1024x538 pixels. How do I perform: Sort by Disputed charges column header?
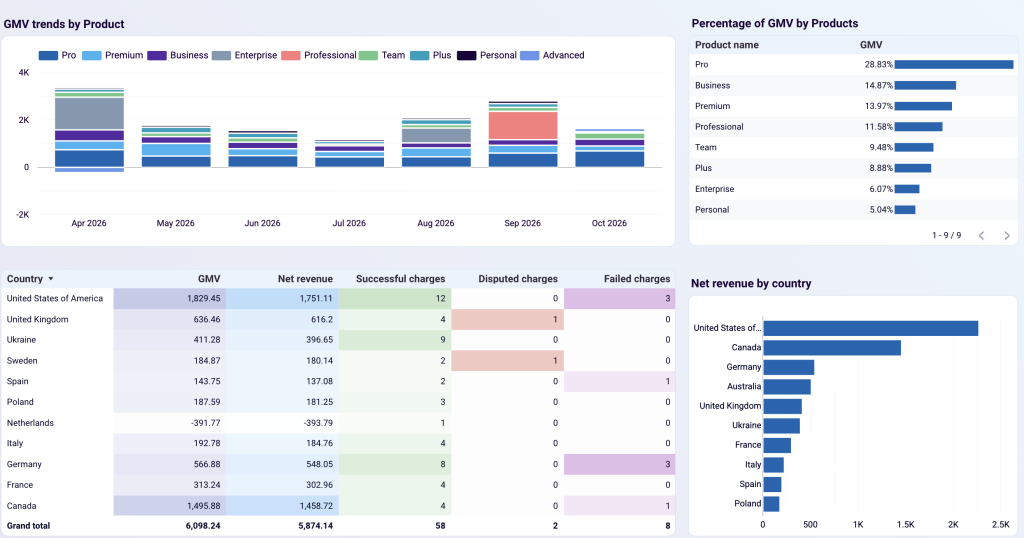[x=518, y=279]
